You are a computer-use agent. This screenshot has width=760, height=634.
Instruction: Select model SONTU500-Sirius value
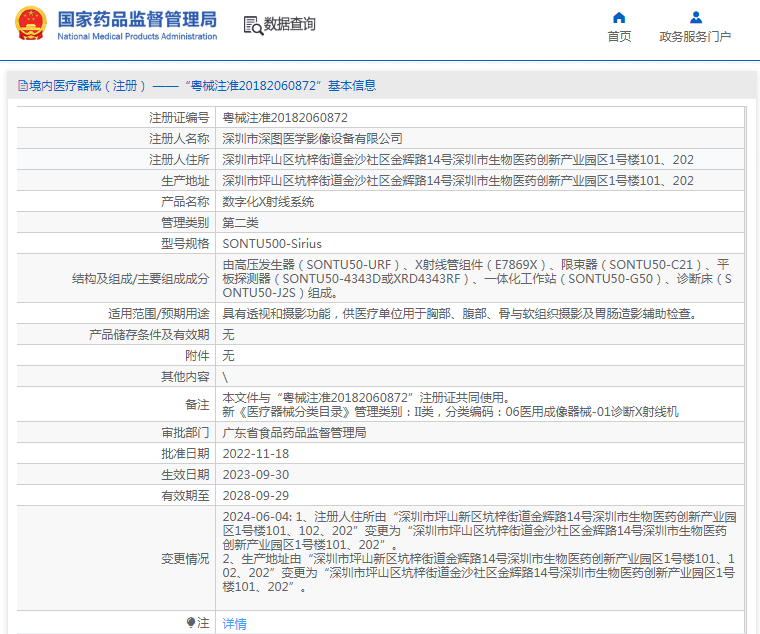[272, 243]
